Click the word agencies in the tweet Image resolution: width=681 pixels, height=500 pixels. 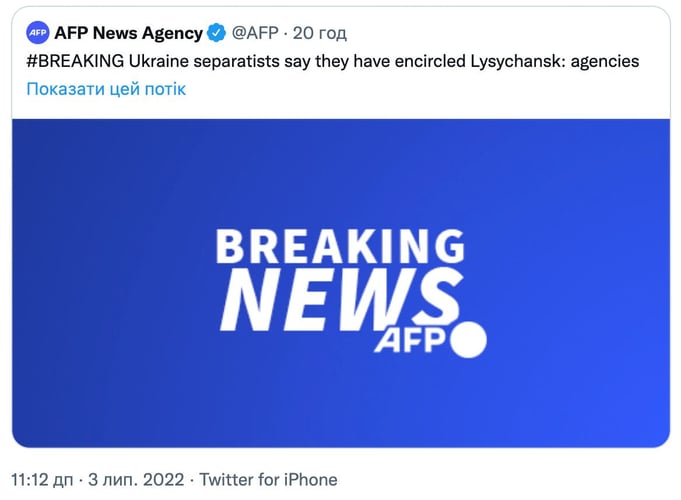pyautogui.click(x=605, y=61)
